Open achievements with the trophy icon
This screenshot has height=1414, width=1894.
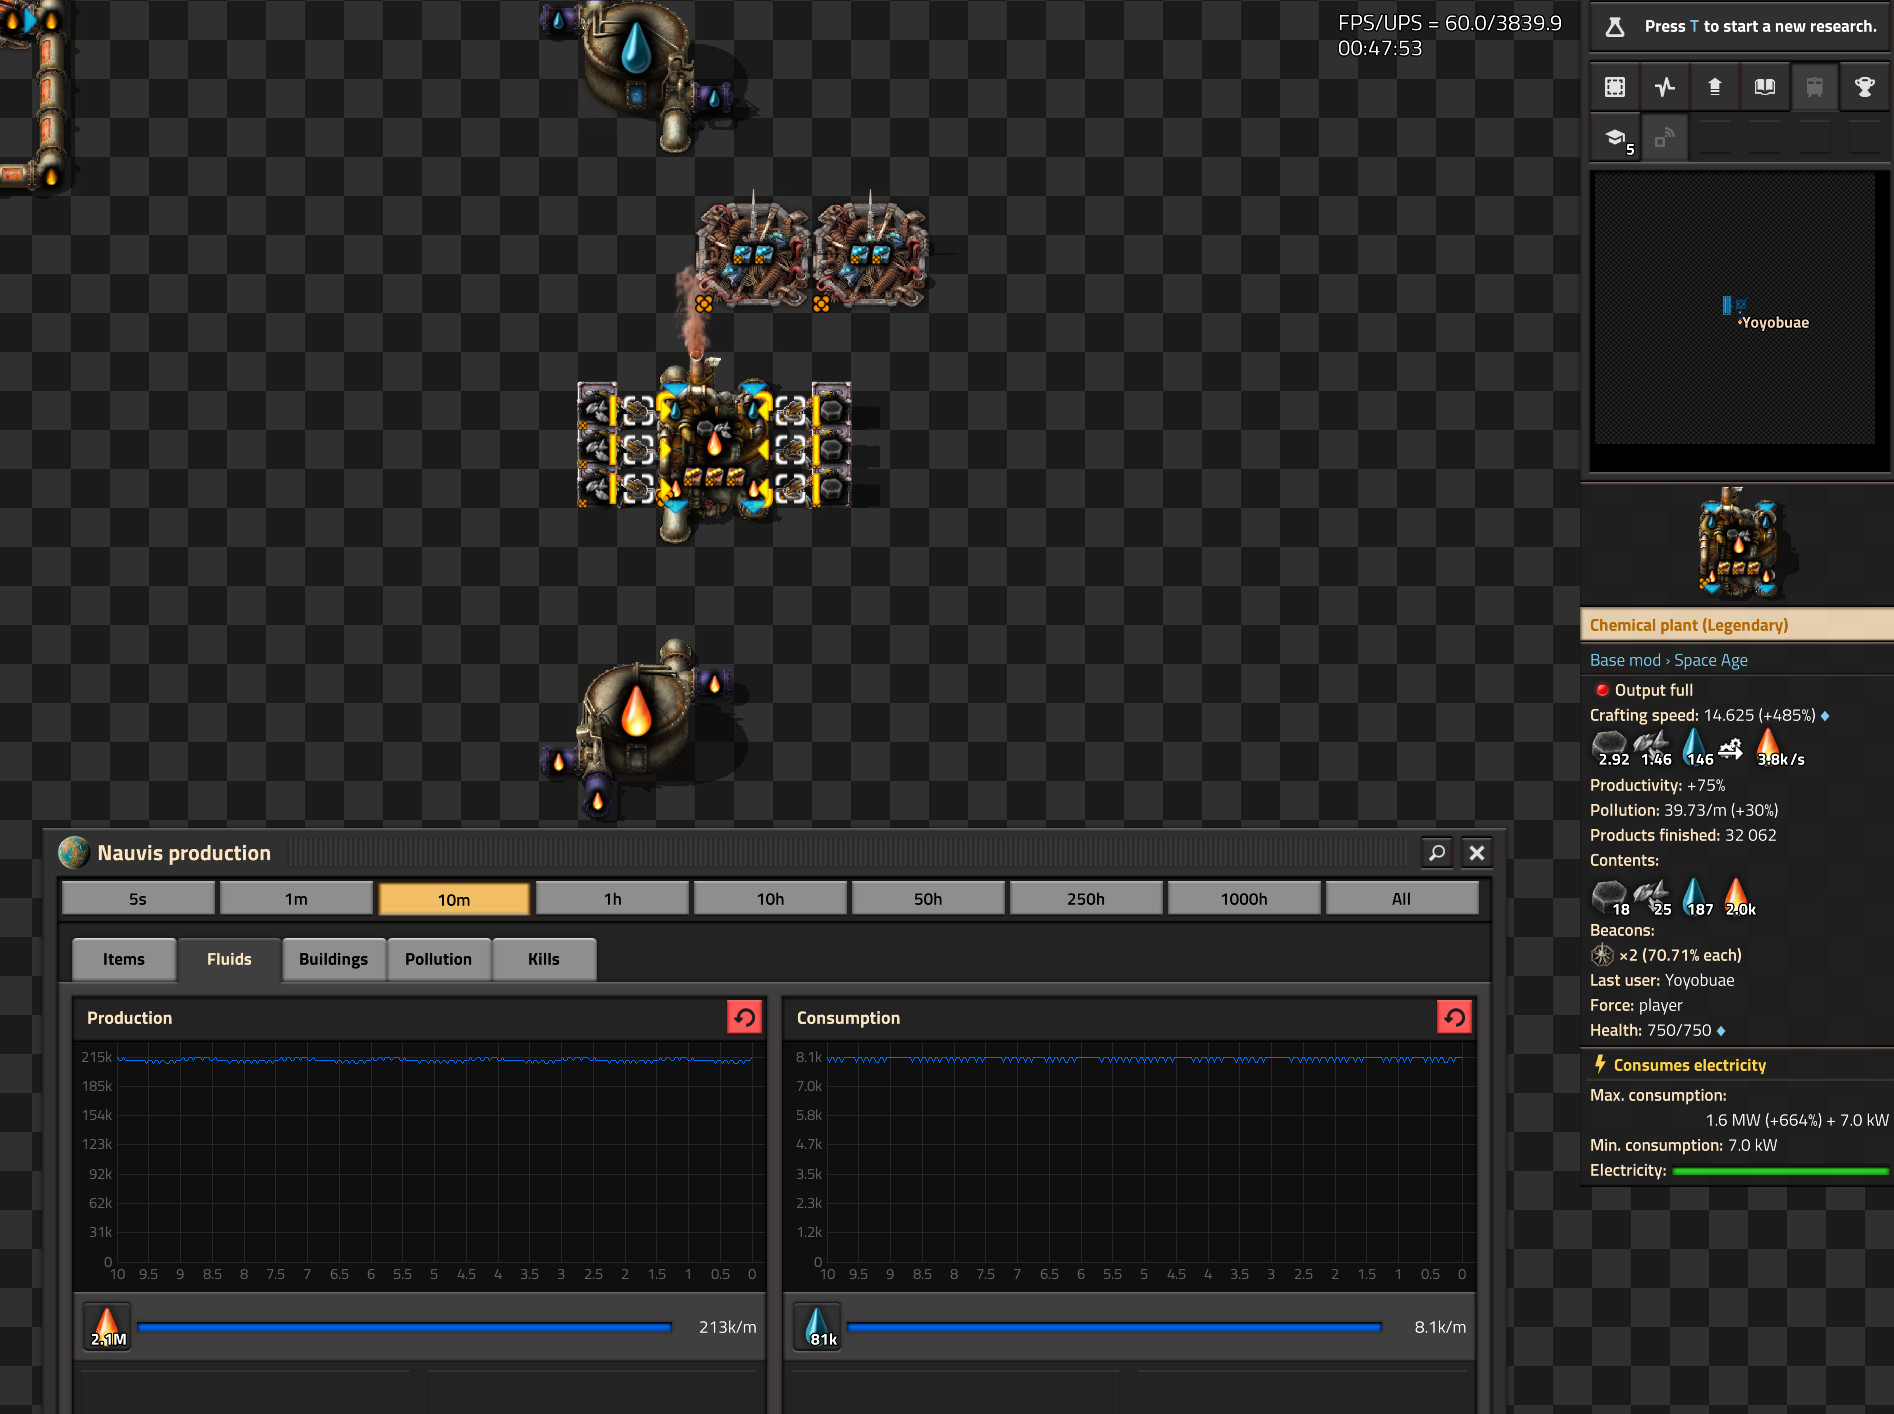[x=1864, y=87]
